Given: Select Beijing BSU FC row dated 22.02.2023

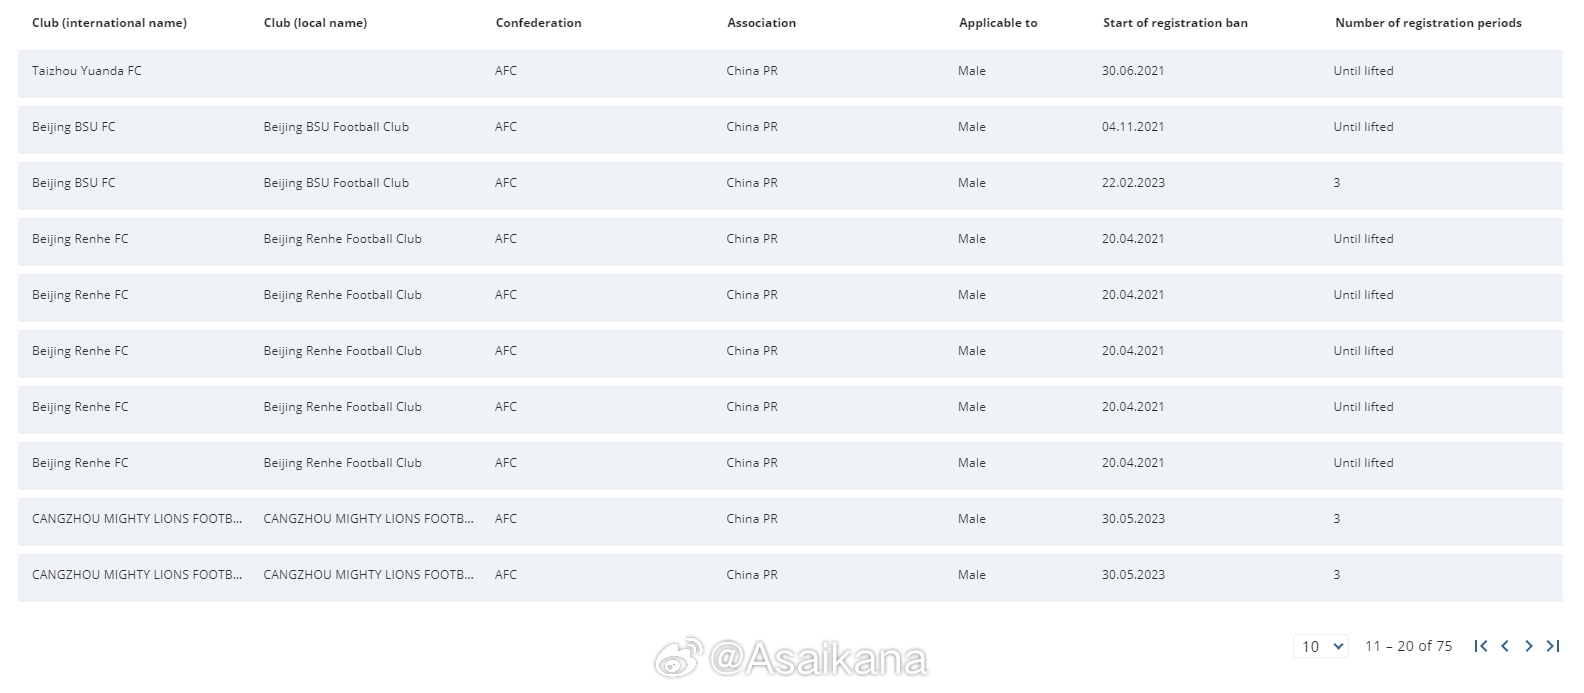Looking at the screenshot, I should point(790,185).
